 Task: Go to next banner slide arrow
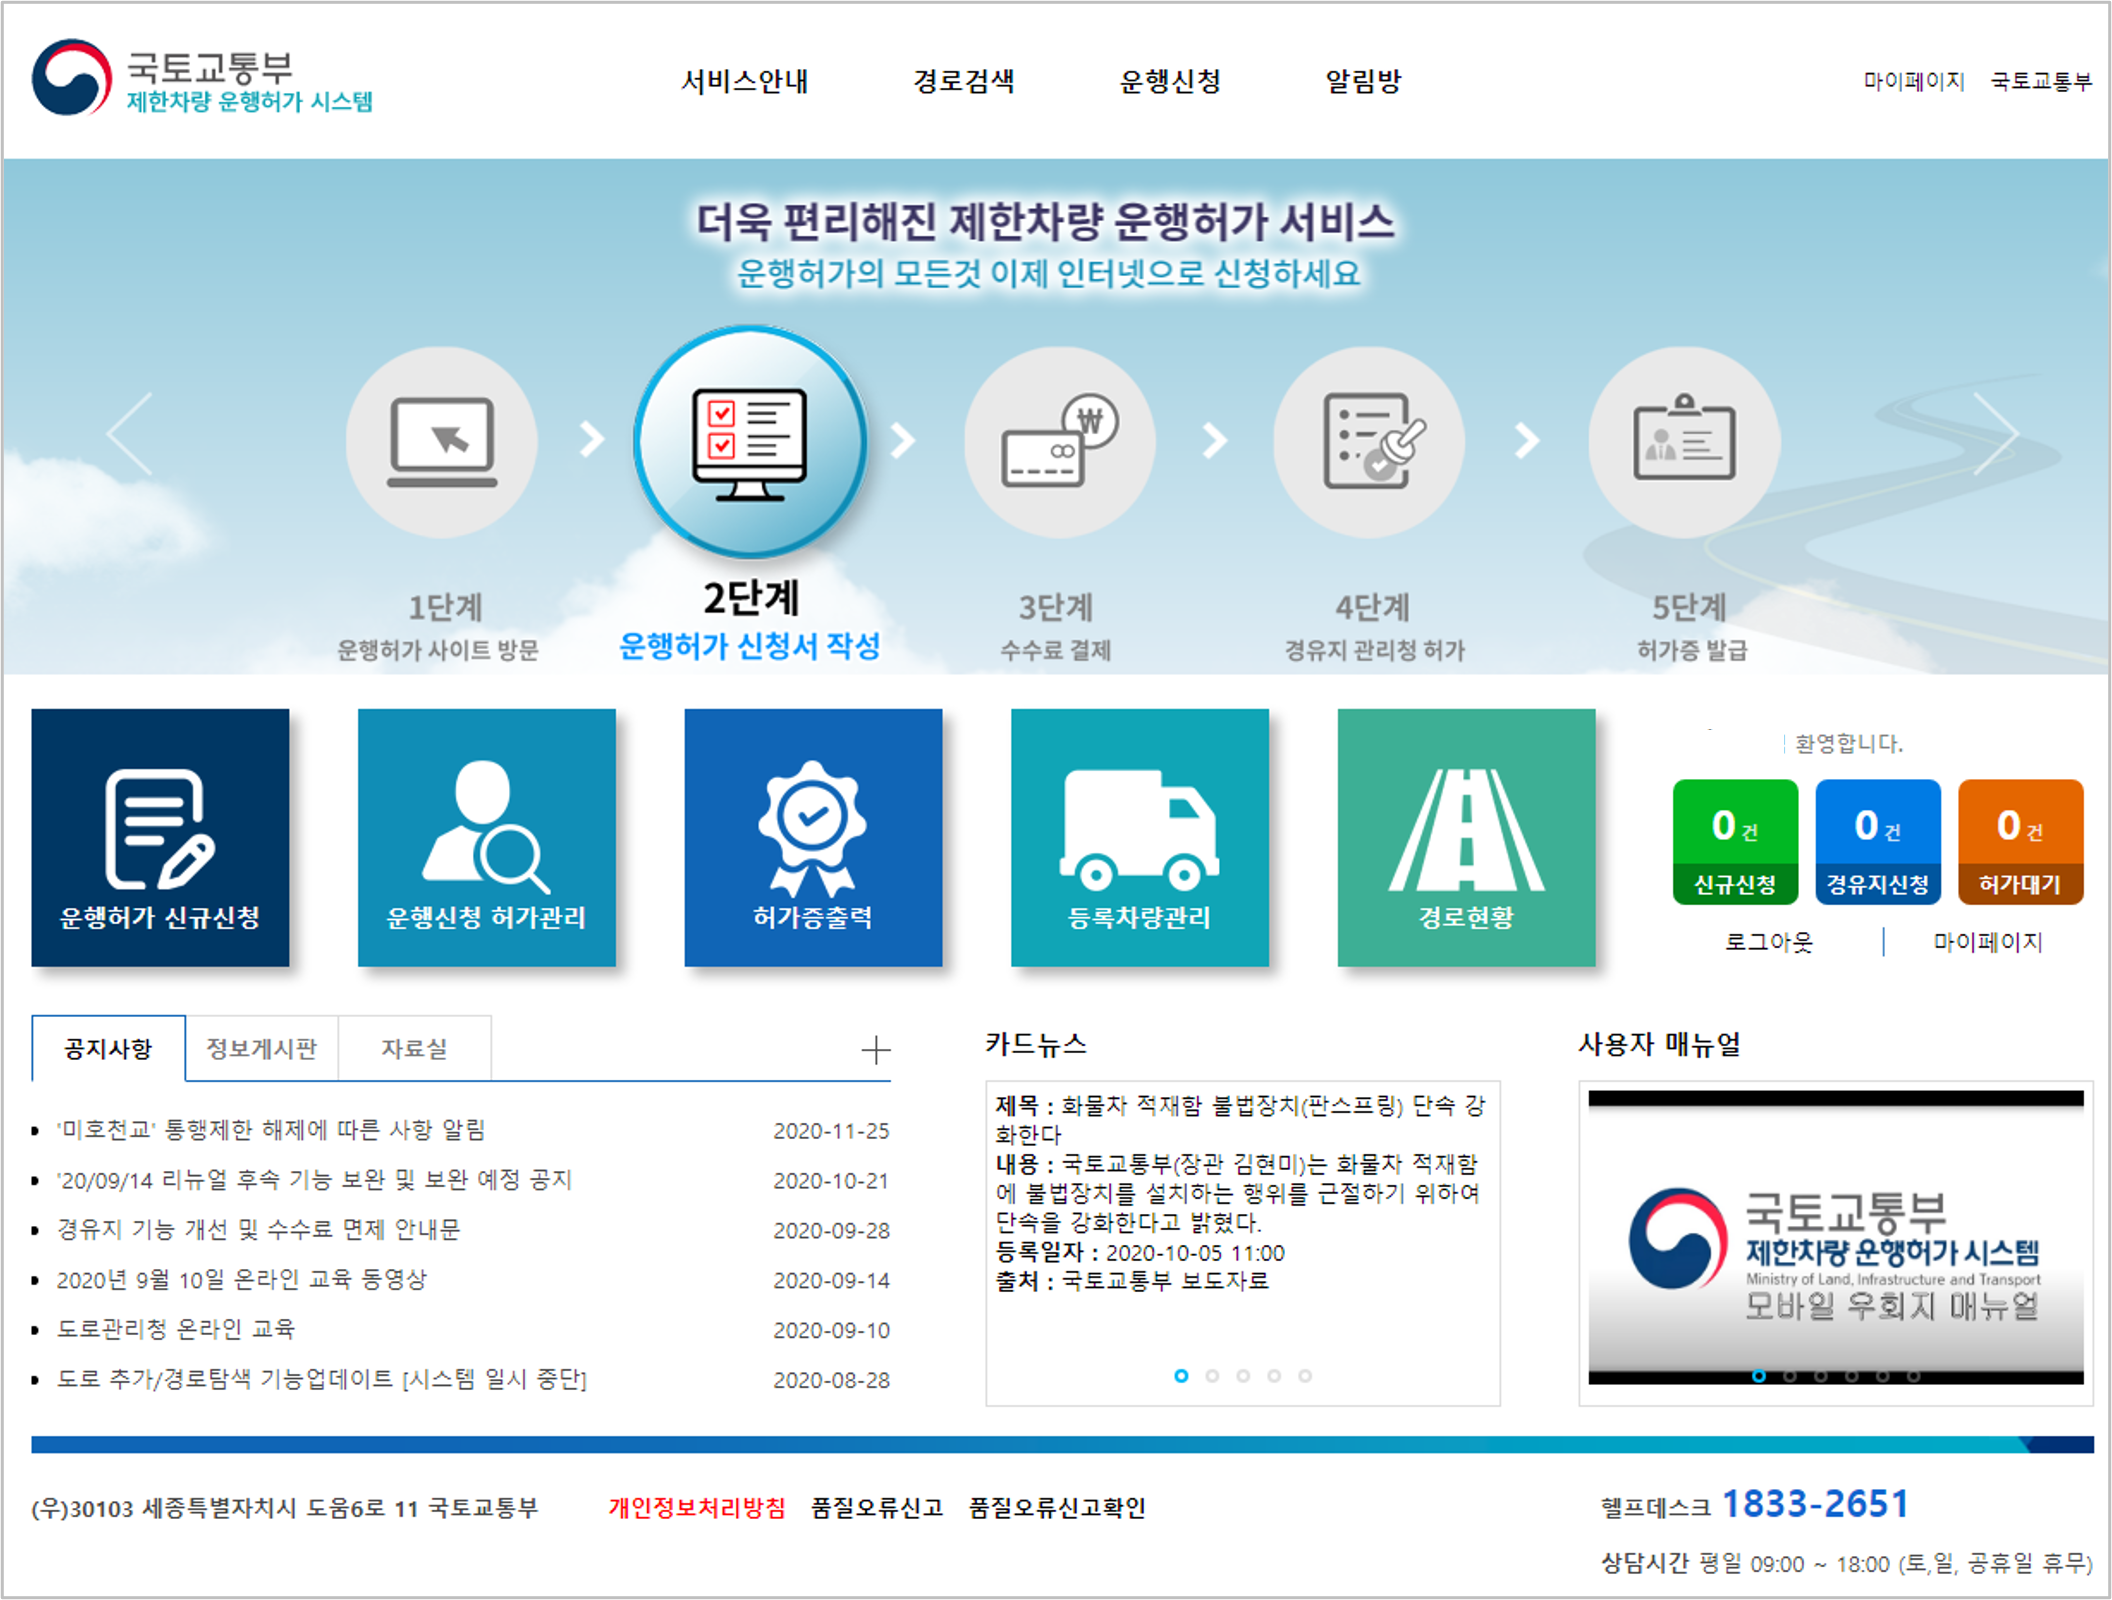point(1996,433)
